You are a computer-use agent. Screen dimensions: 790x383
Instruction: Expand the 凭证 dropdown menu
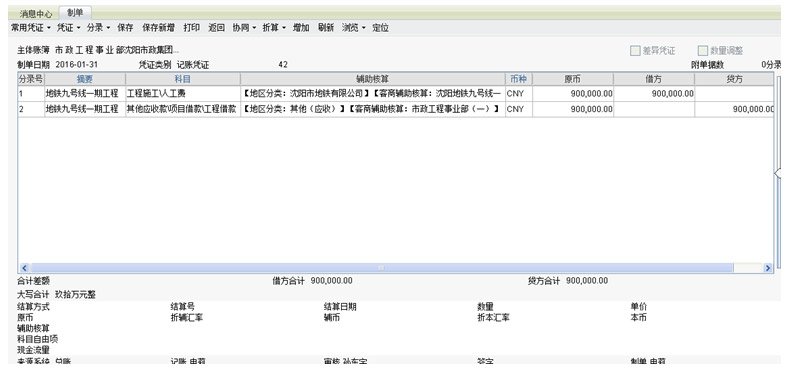[x=68, y=28]
